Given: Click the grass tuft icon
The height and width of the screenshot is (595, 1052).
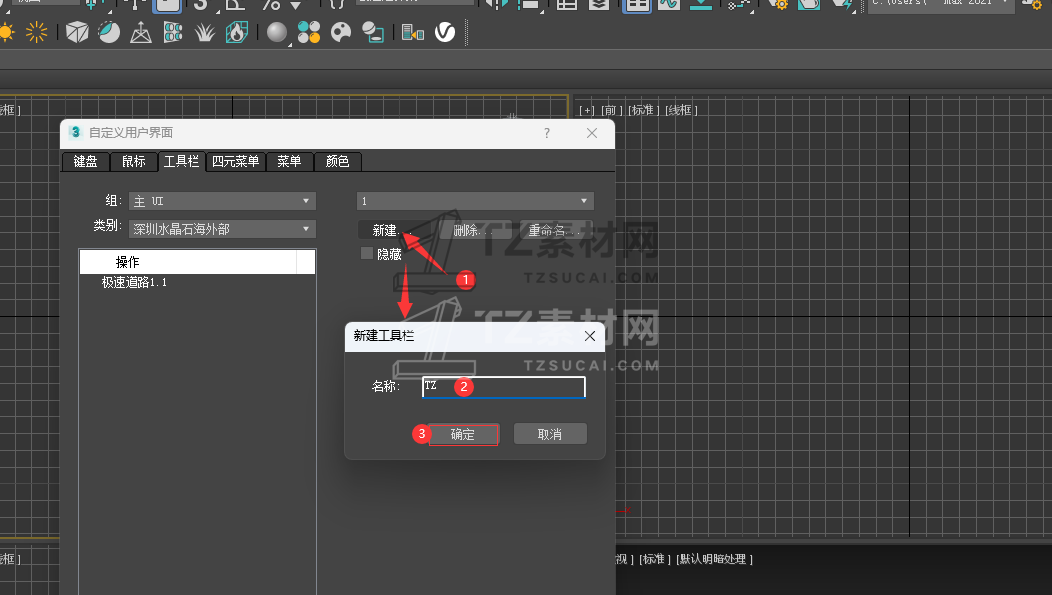Looking at the screenshot, I should (205, 32).
